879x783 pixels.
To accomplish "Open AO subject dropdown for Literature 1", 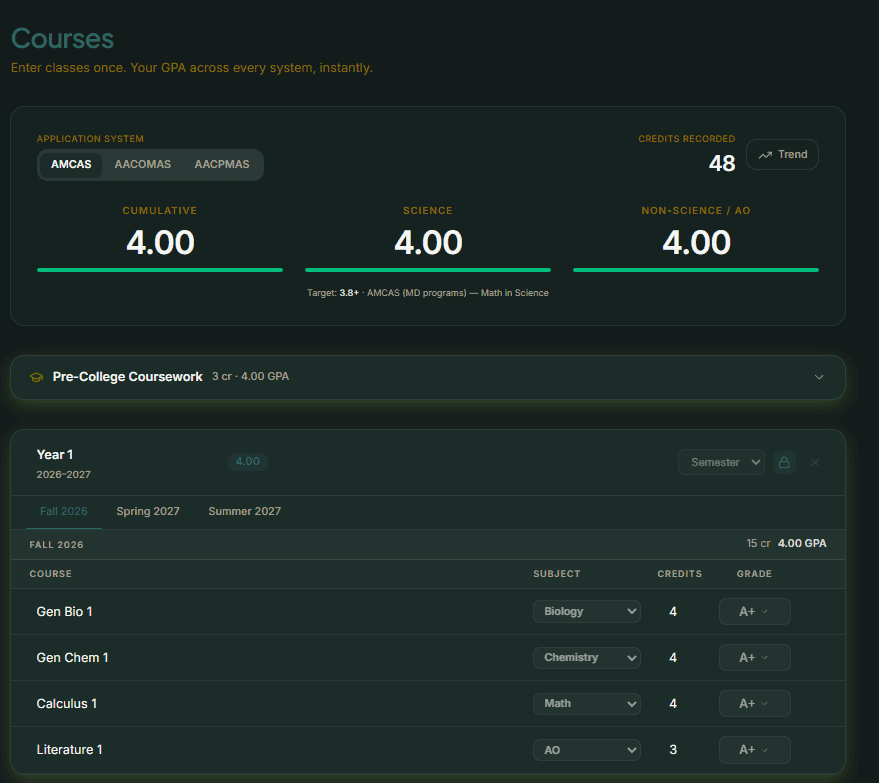I will click(587, 750).
